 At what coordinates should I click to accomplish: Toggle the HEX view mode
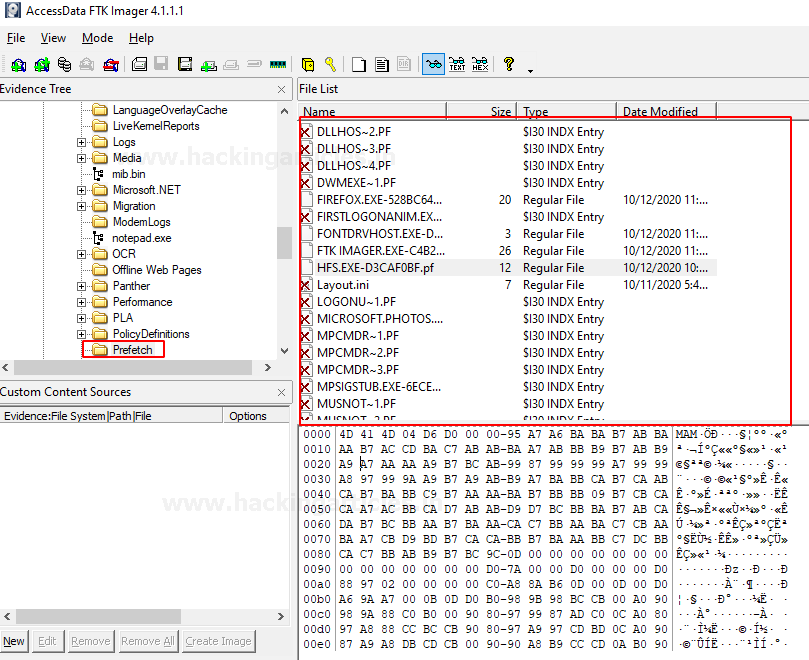coord(480,65)
